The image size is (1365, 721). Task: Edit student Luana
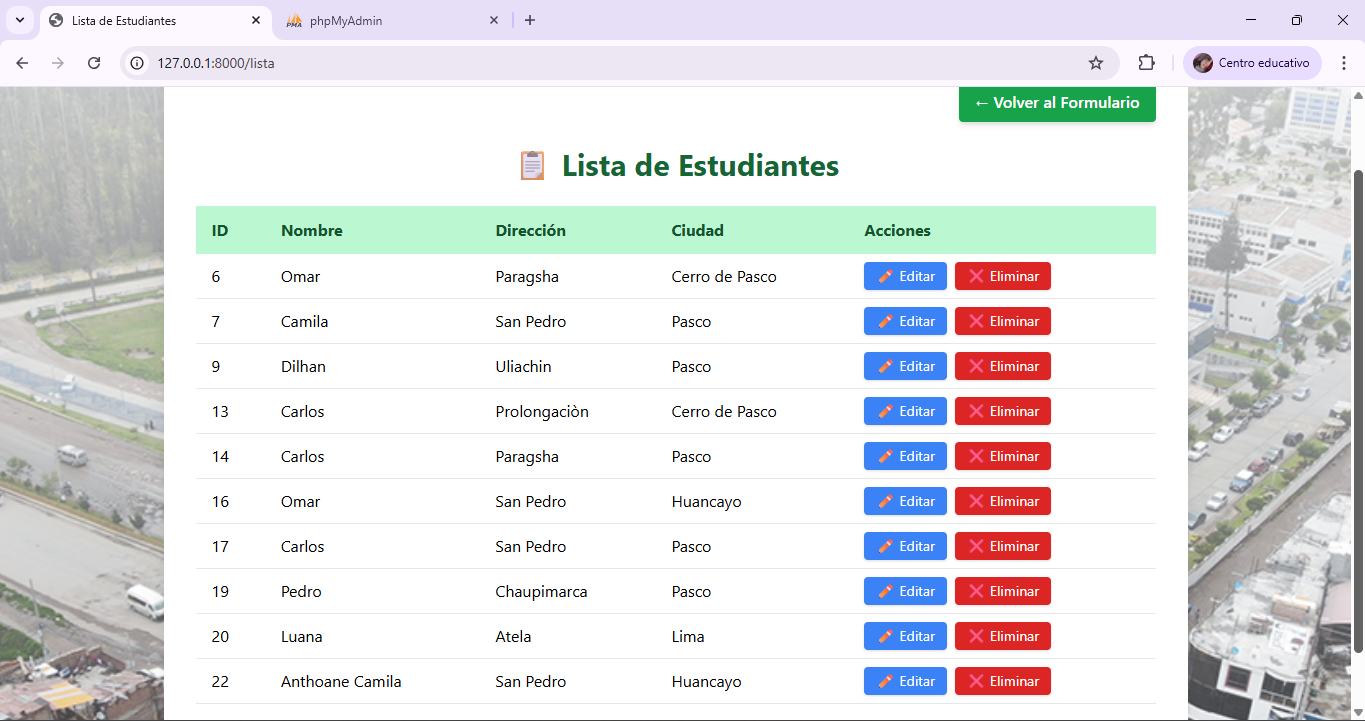[905, 636]
